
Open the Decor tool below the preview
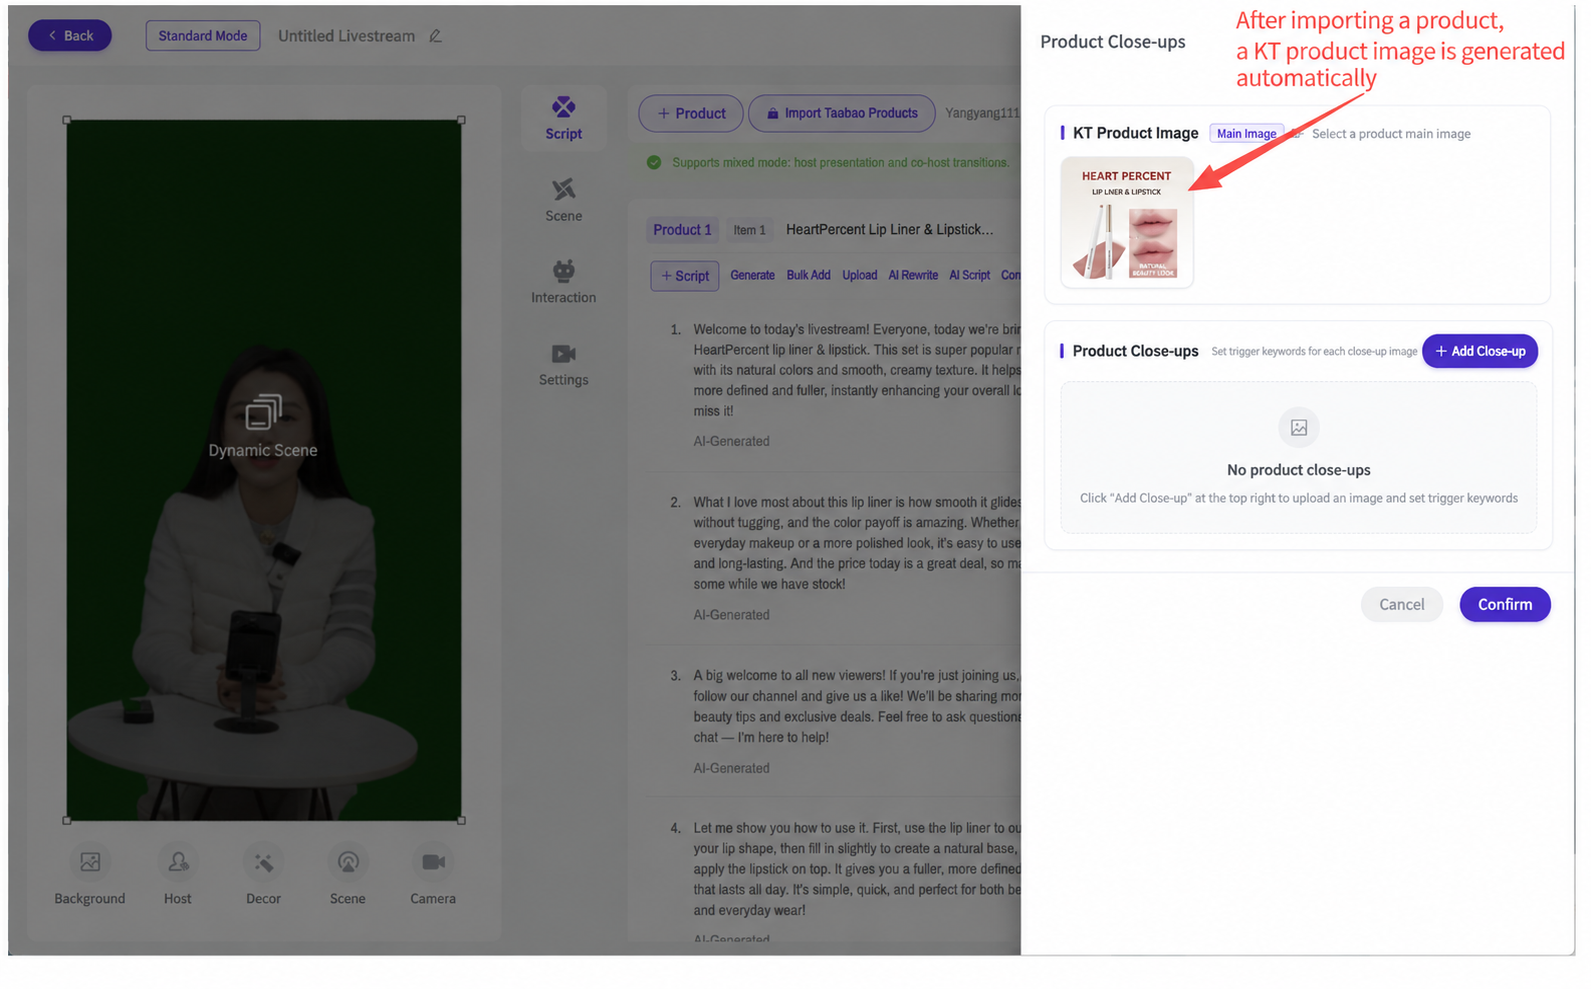click(263, 862)
